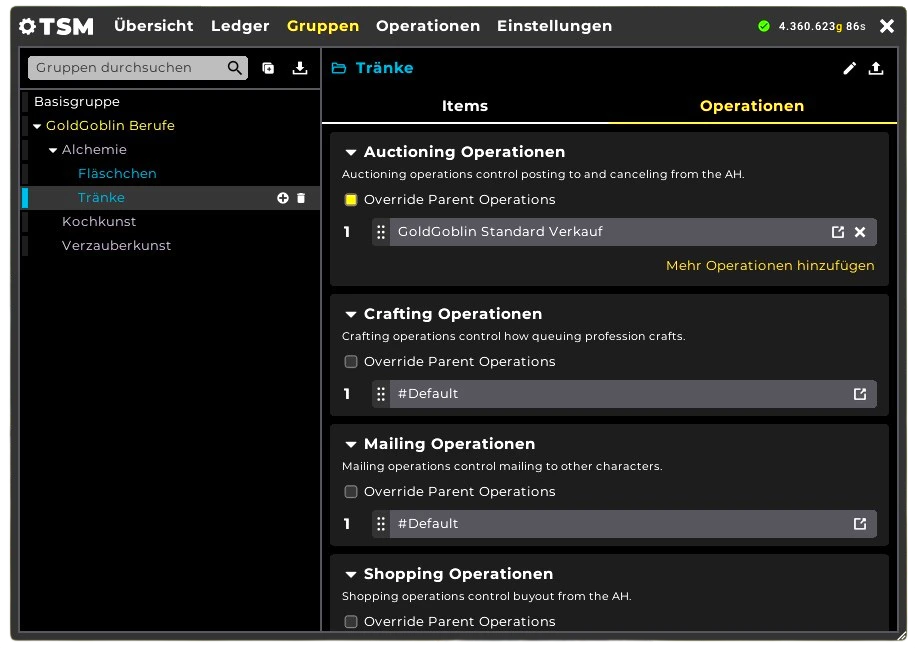Select the GoldGoblin Standard Verkauf operation row

pyautogui.click(x=624, y=232)
